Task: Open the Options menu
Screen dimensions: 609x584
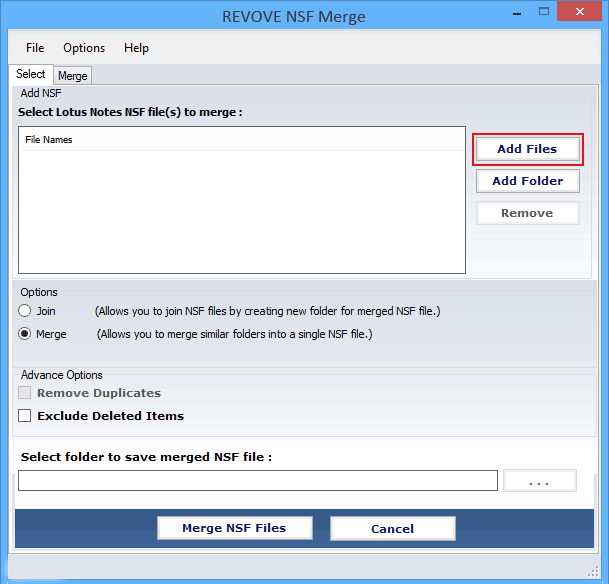Action: (84, 48)
